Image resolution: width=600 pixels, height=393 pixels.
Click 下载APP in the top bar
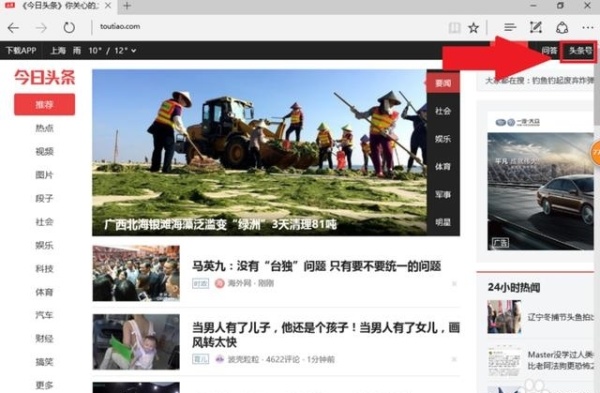point(21,51)
